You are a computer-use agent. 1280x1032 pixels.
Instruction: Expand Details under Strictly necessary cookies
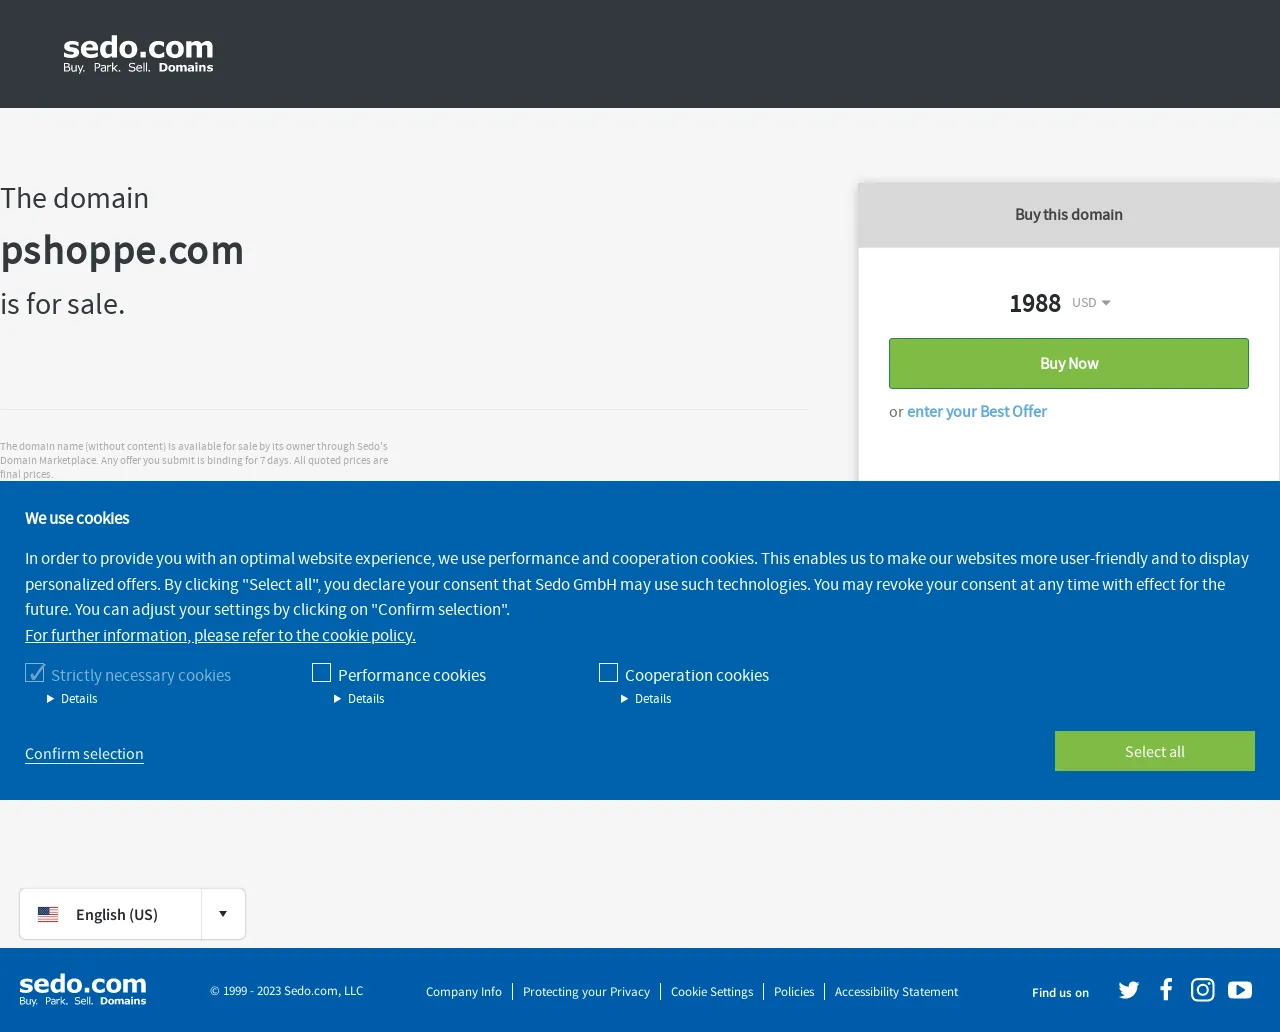(72, 699)
